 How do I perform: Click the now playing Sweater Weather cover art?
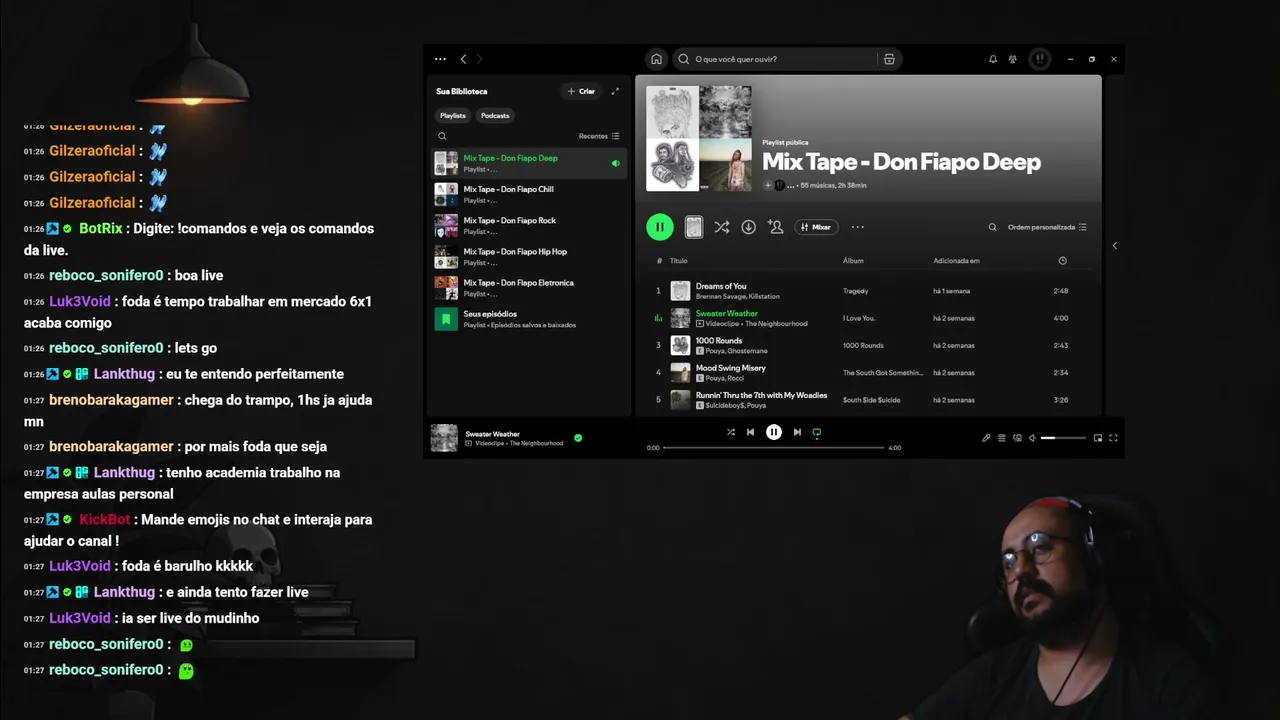point(444,438)
